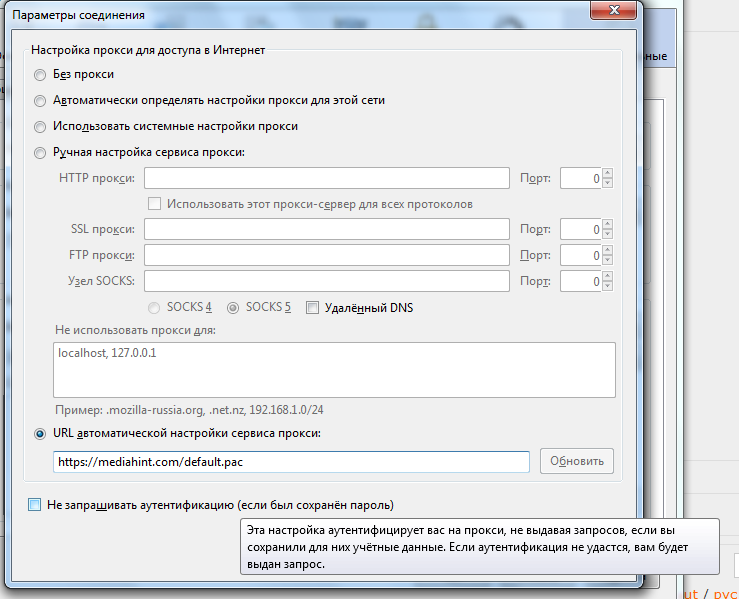Click the FTP прокси address field

pos(327,255)
